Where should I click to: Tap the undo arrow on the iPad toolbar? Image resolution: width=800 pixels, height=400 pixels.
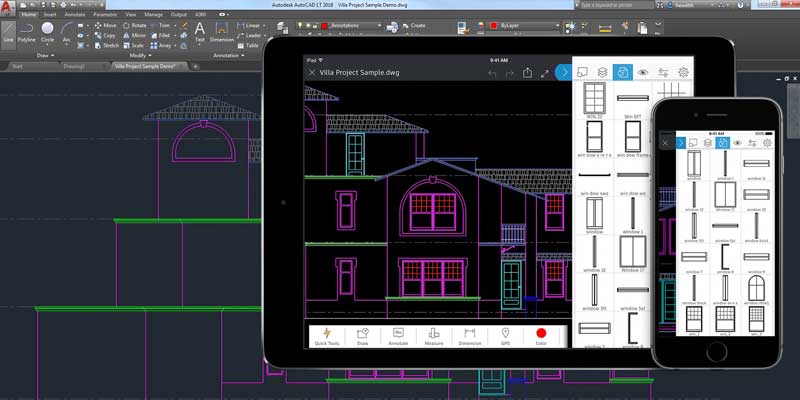coord(492,73)
